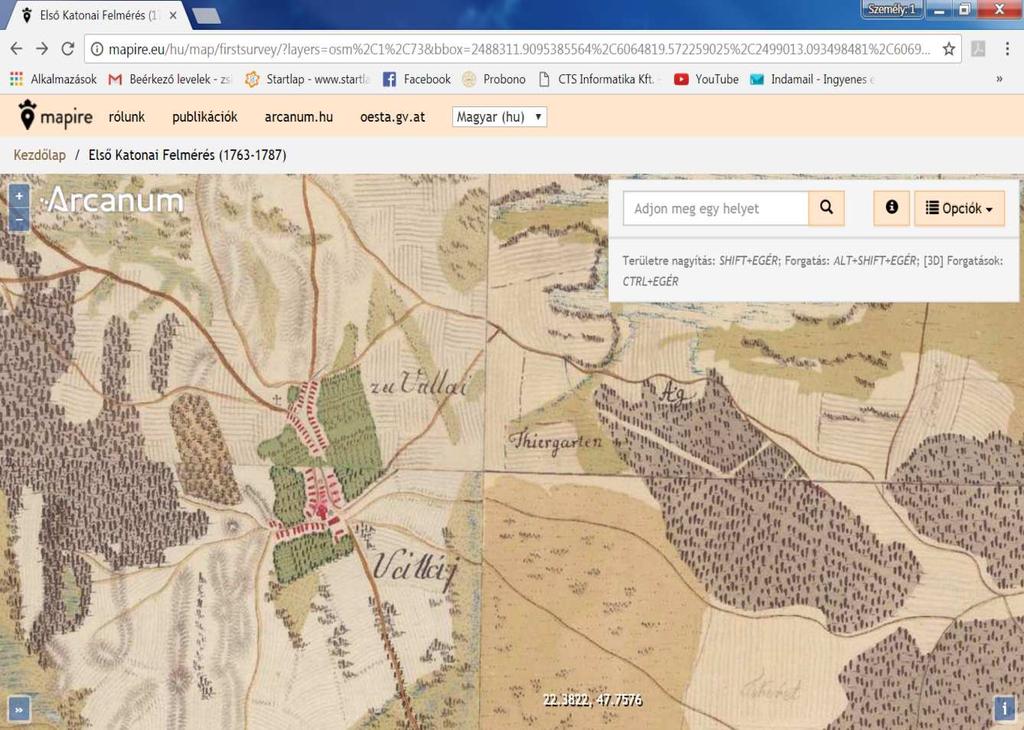The width and height of the screenshot is (1024, 730).
Task: Open the Indamail bookmark
Action: pos(812,79)
